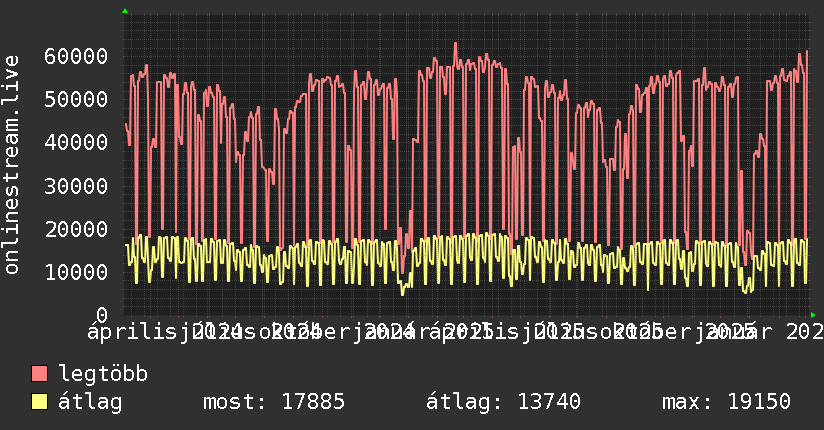
Task: Click the 10000 y-axis label
Action: [x=76, y=272]
